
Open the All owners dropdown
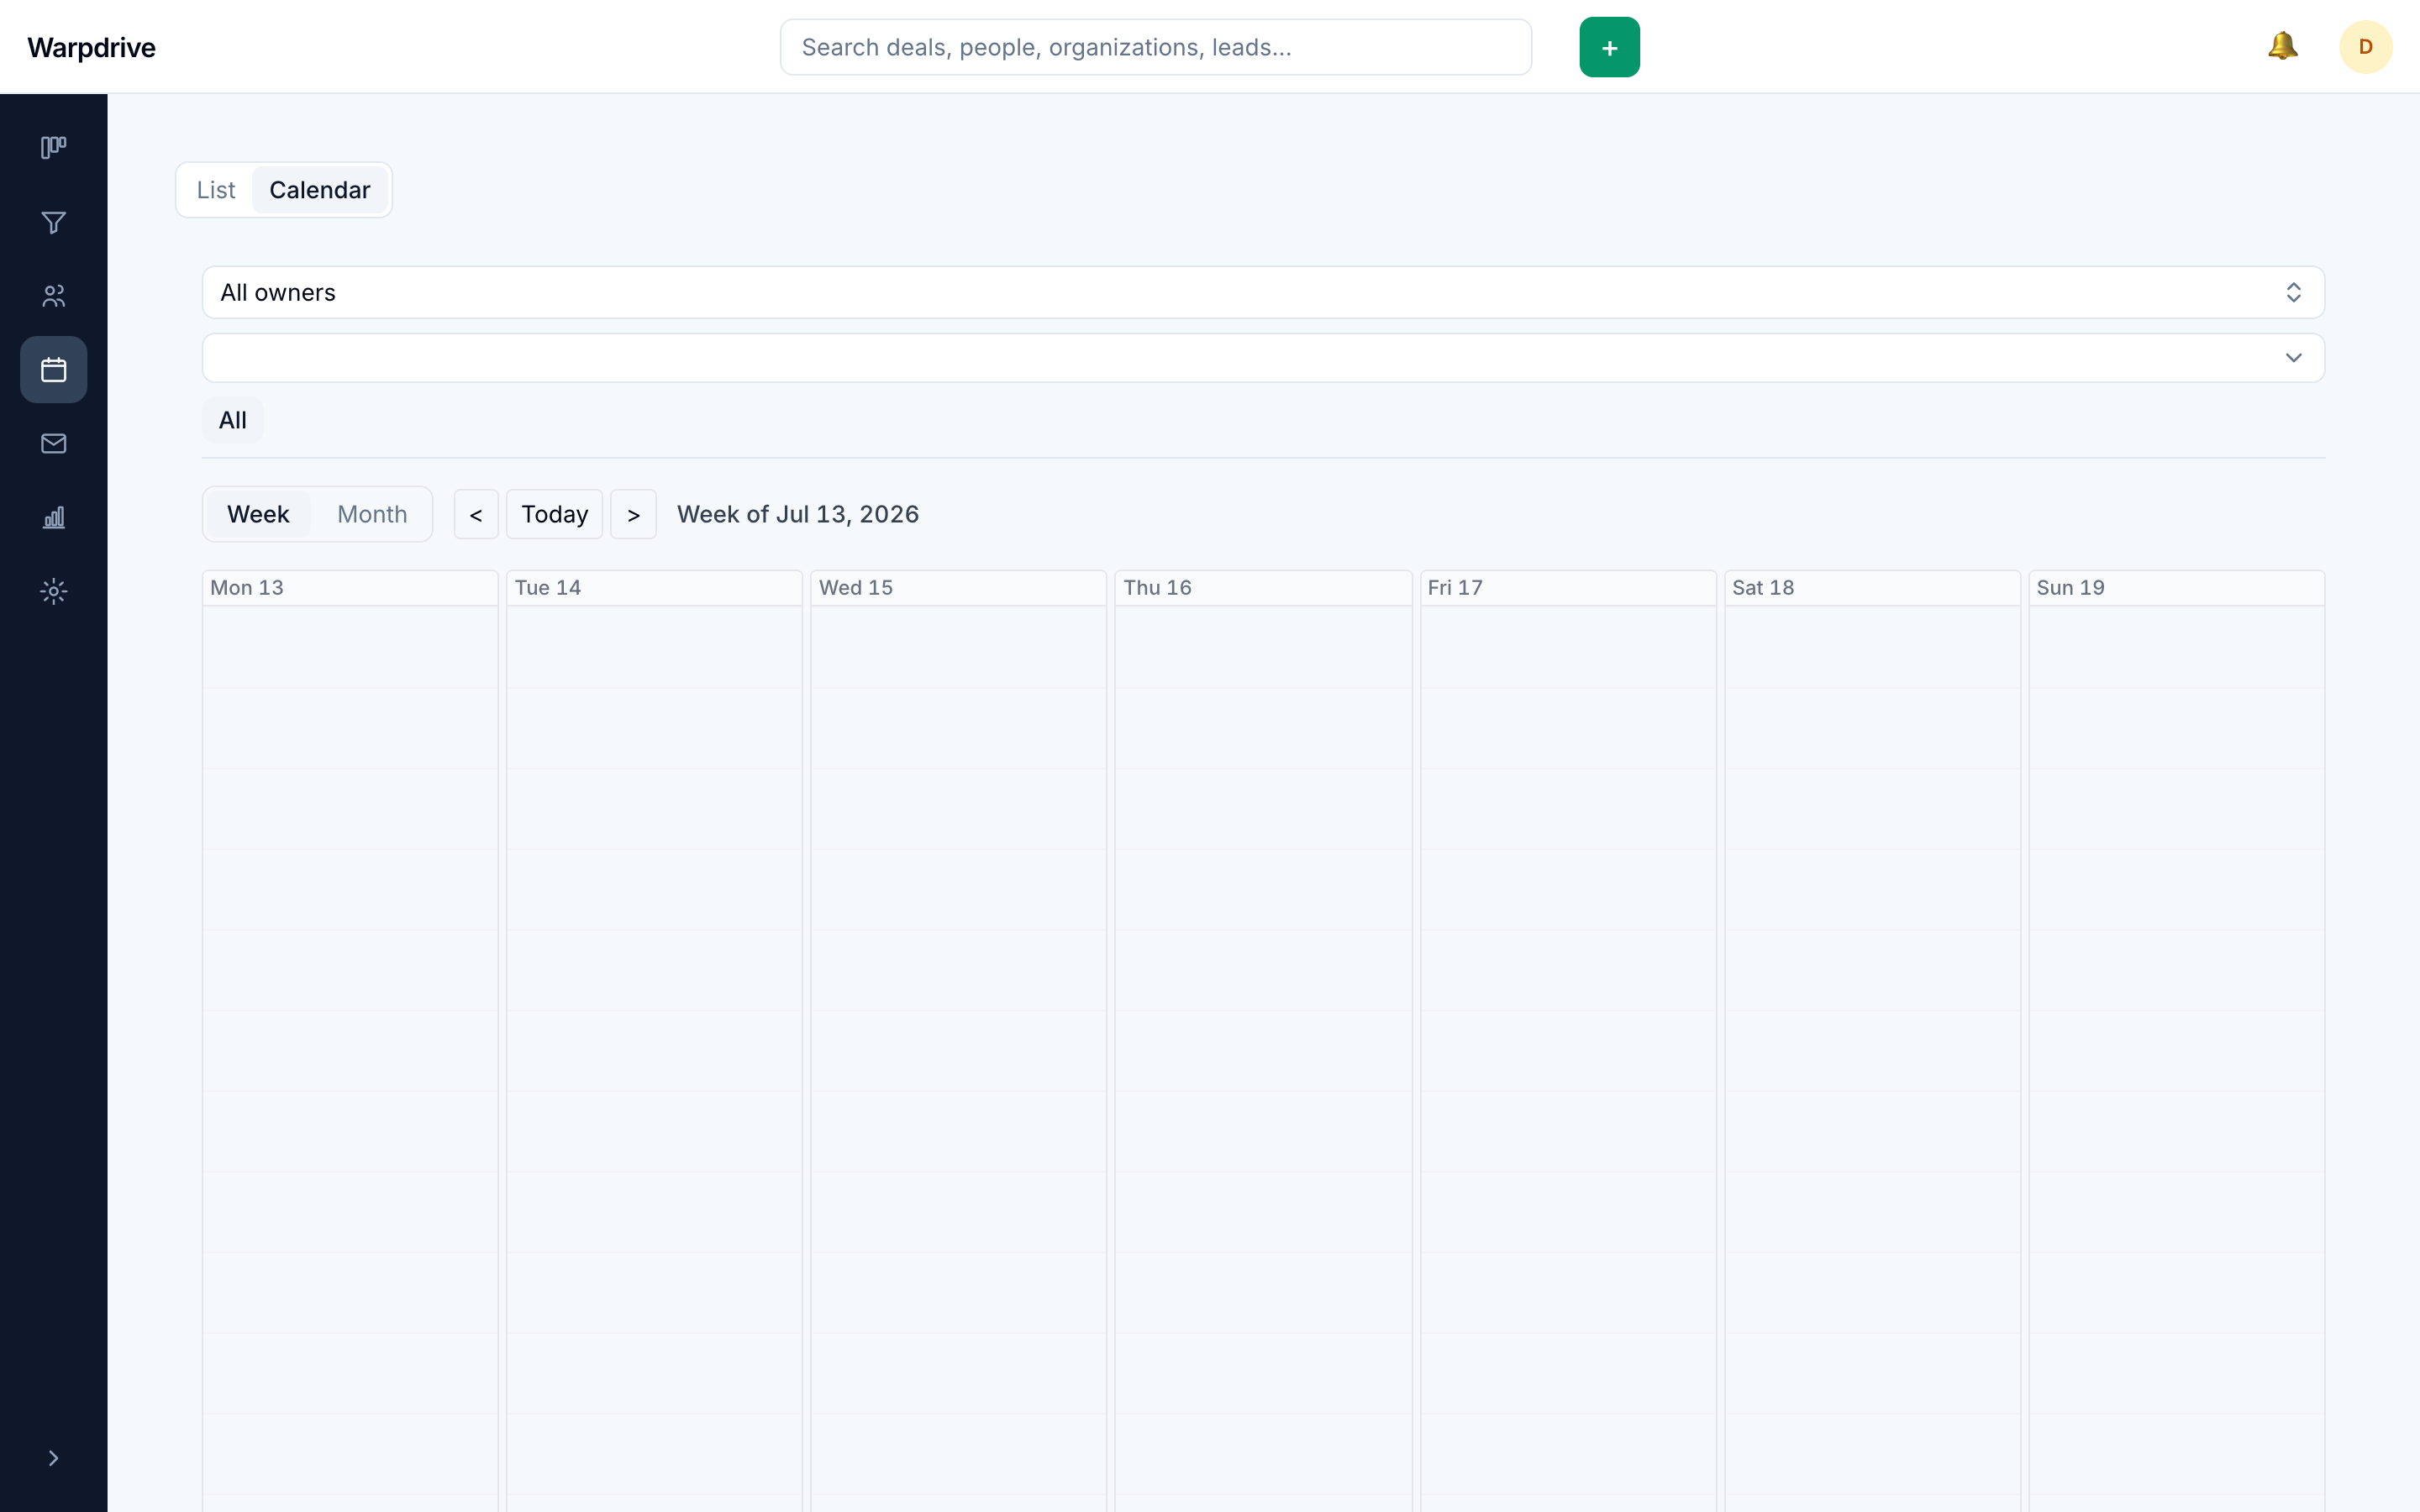coord(1263,292)
